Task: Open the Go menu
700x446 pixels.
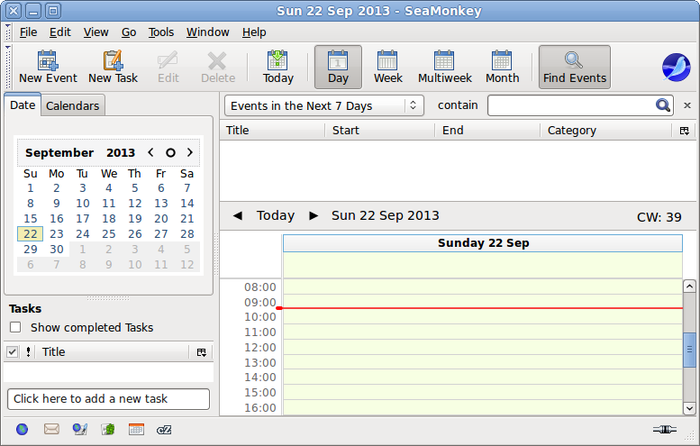Action: click(x=129, y=32)
